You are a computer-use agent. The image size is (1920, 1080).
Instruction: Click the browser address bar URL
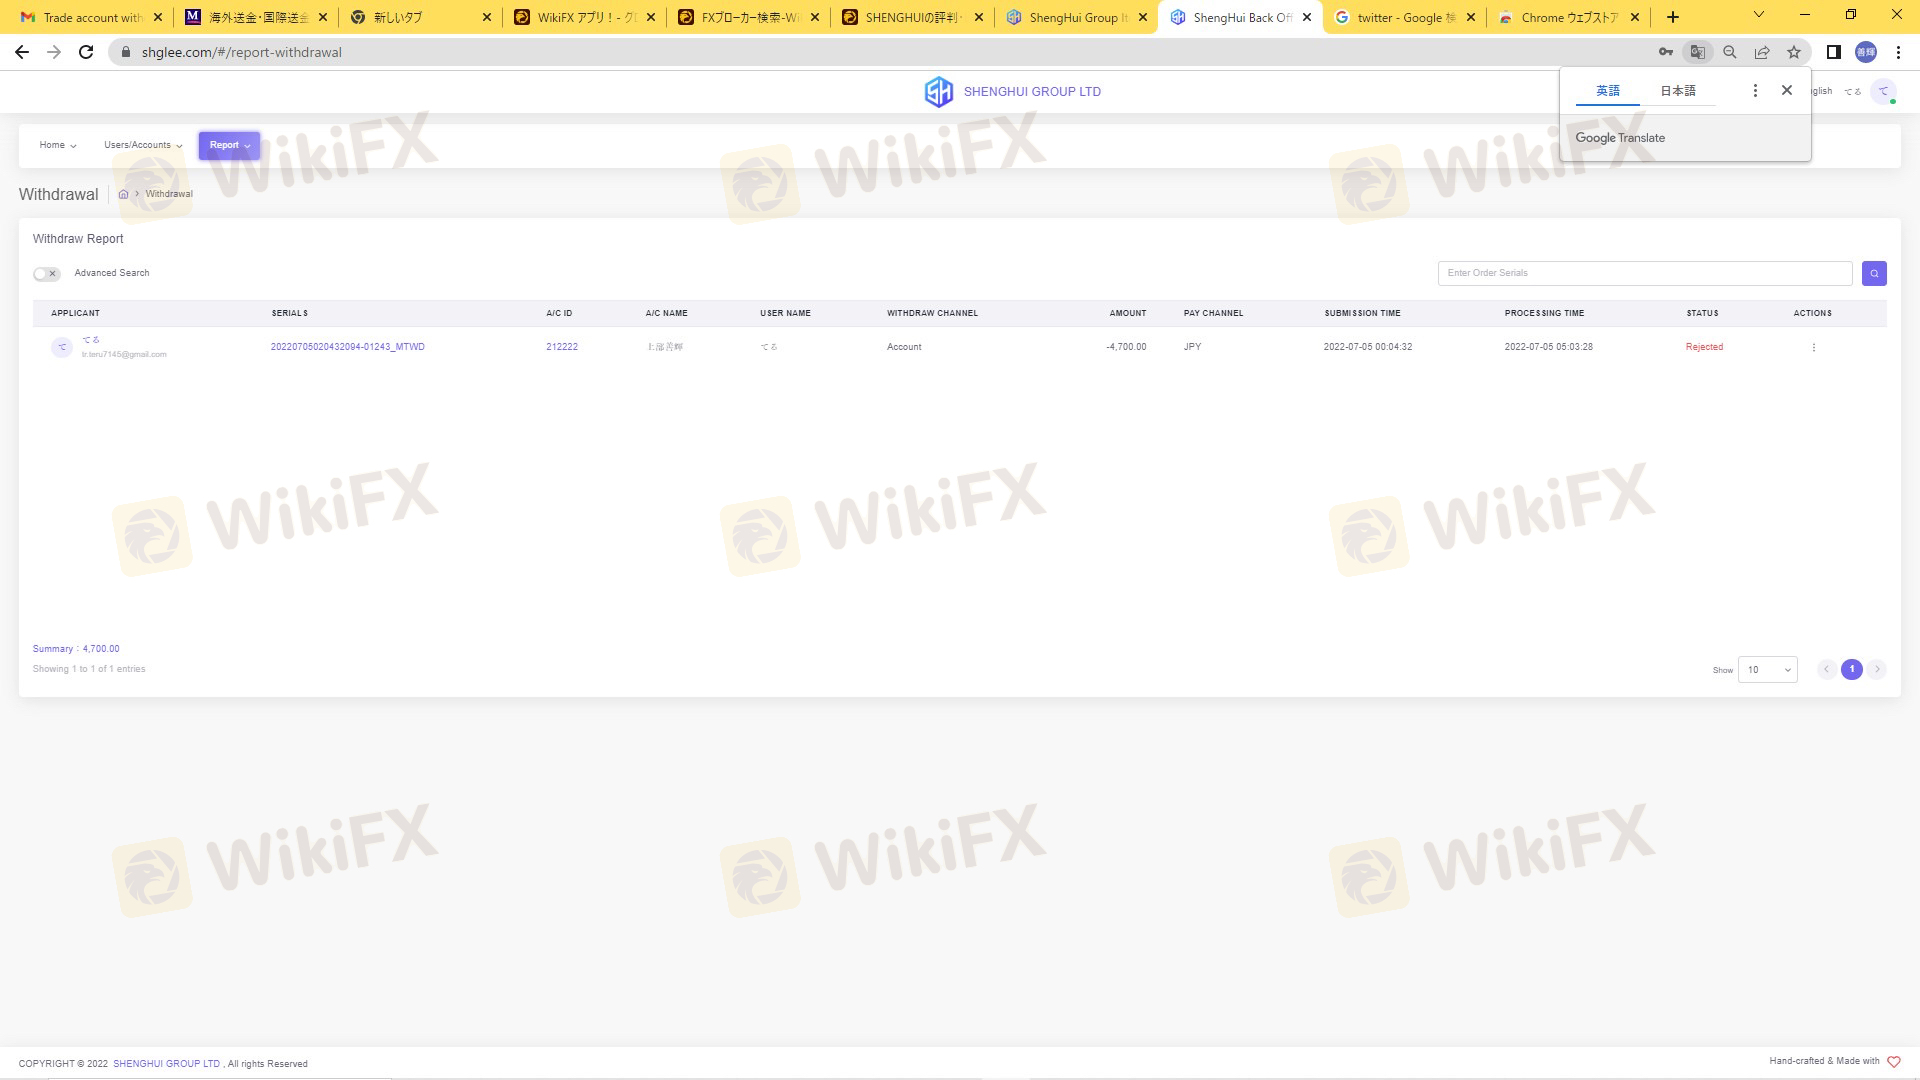242,52
